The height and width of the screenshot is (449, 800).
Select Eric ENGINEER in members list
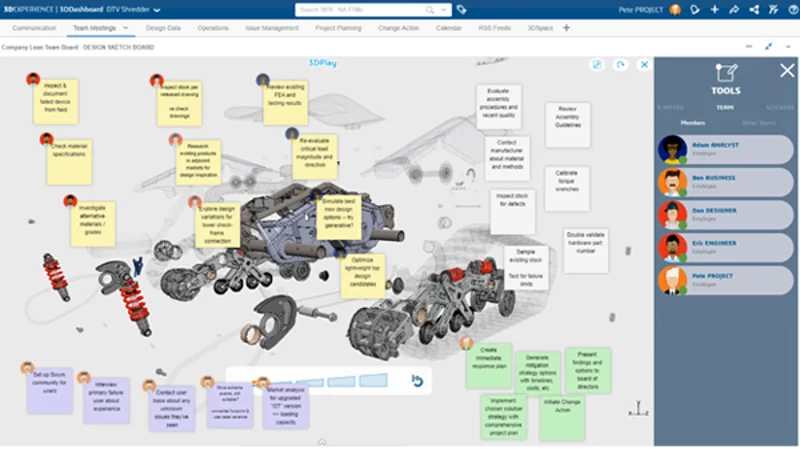tap(726, 247)
